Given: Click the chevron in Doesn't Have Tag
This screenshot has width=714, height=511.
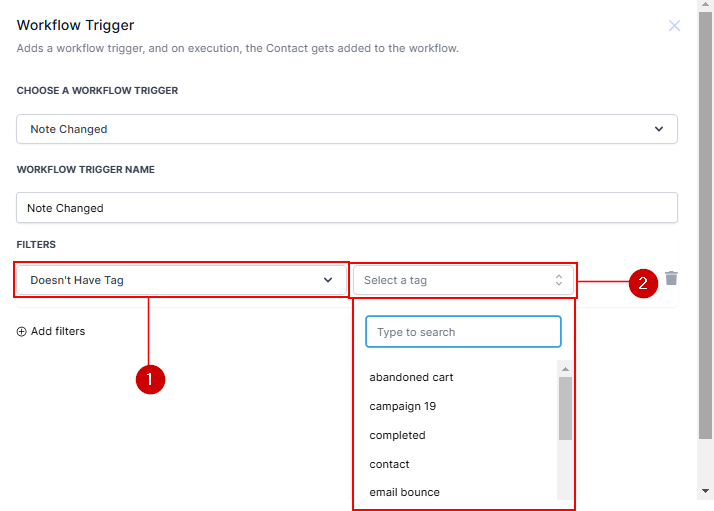Looking at the screenshot, I should pos(328,280).
